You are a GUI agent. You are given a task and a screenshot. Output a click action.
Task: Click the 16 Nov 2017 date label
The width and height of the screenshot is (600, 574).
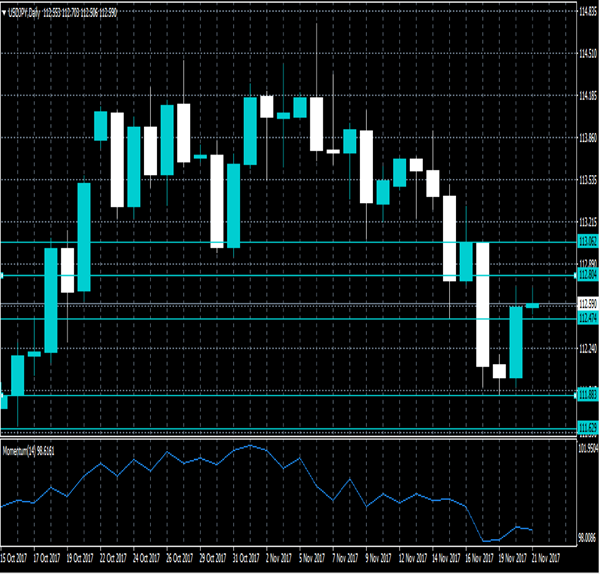pyautogui.click(x=479, y=558)
